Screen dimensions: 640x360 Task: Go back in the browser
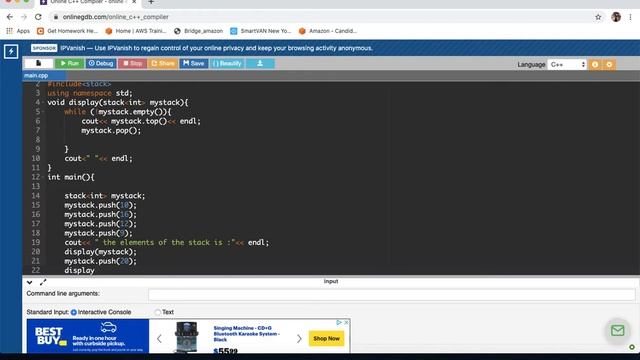click(x=10, y=17)
